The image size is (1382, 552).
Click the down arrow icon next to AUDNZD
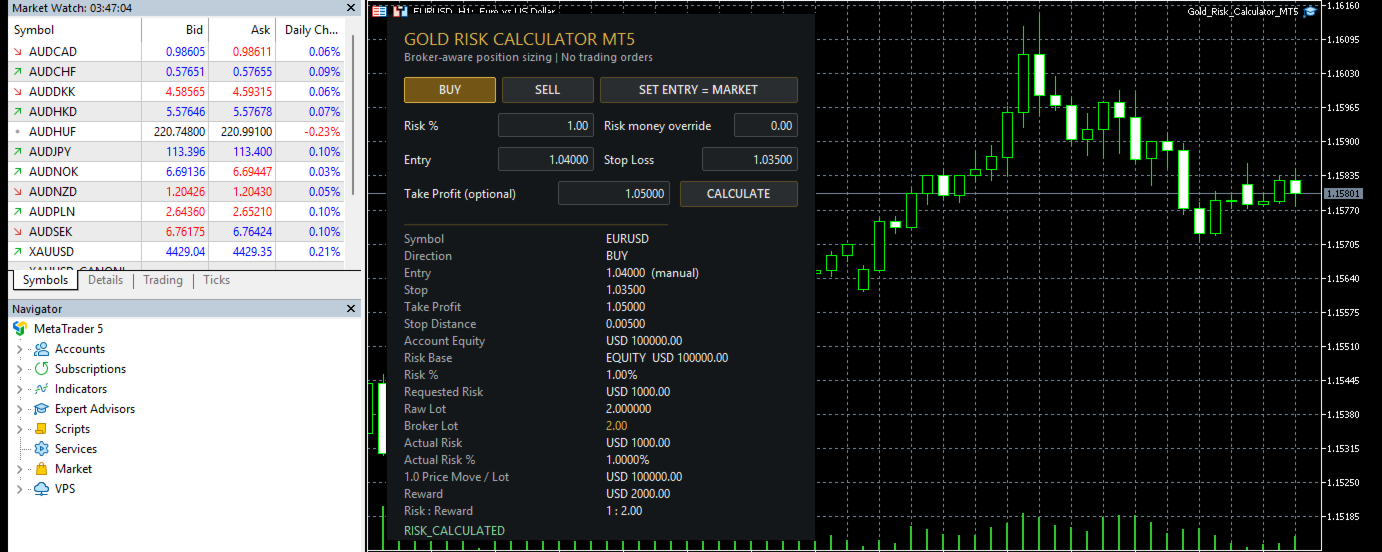pos(18,192)
